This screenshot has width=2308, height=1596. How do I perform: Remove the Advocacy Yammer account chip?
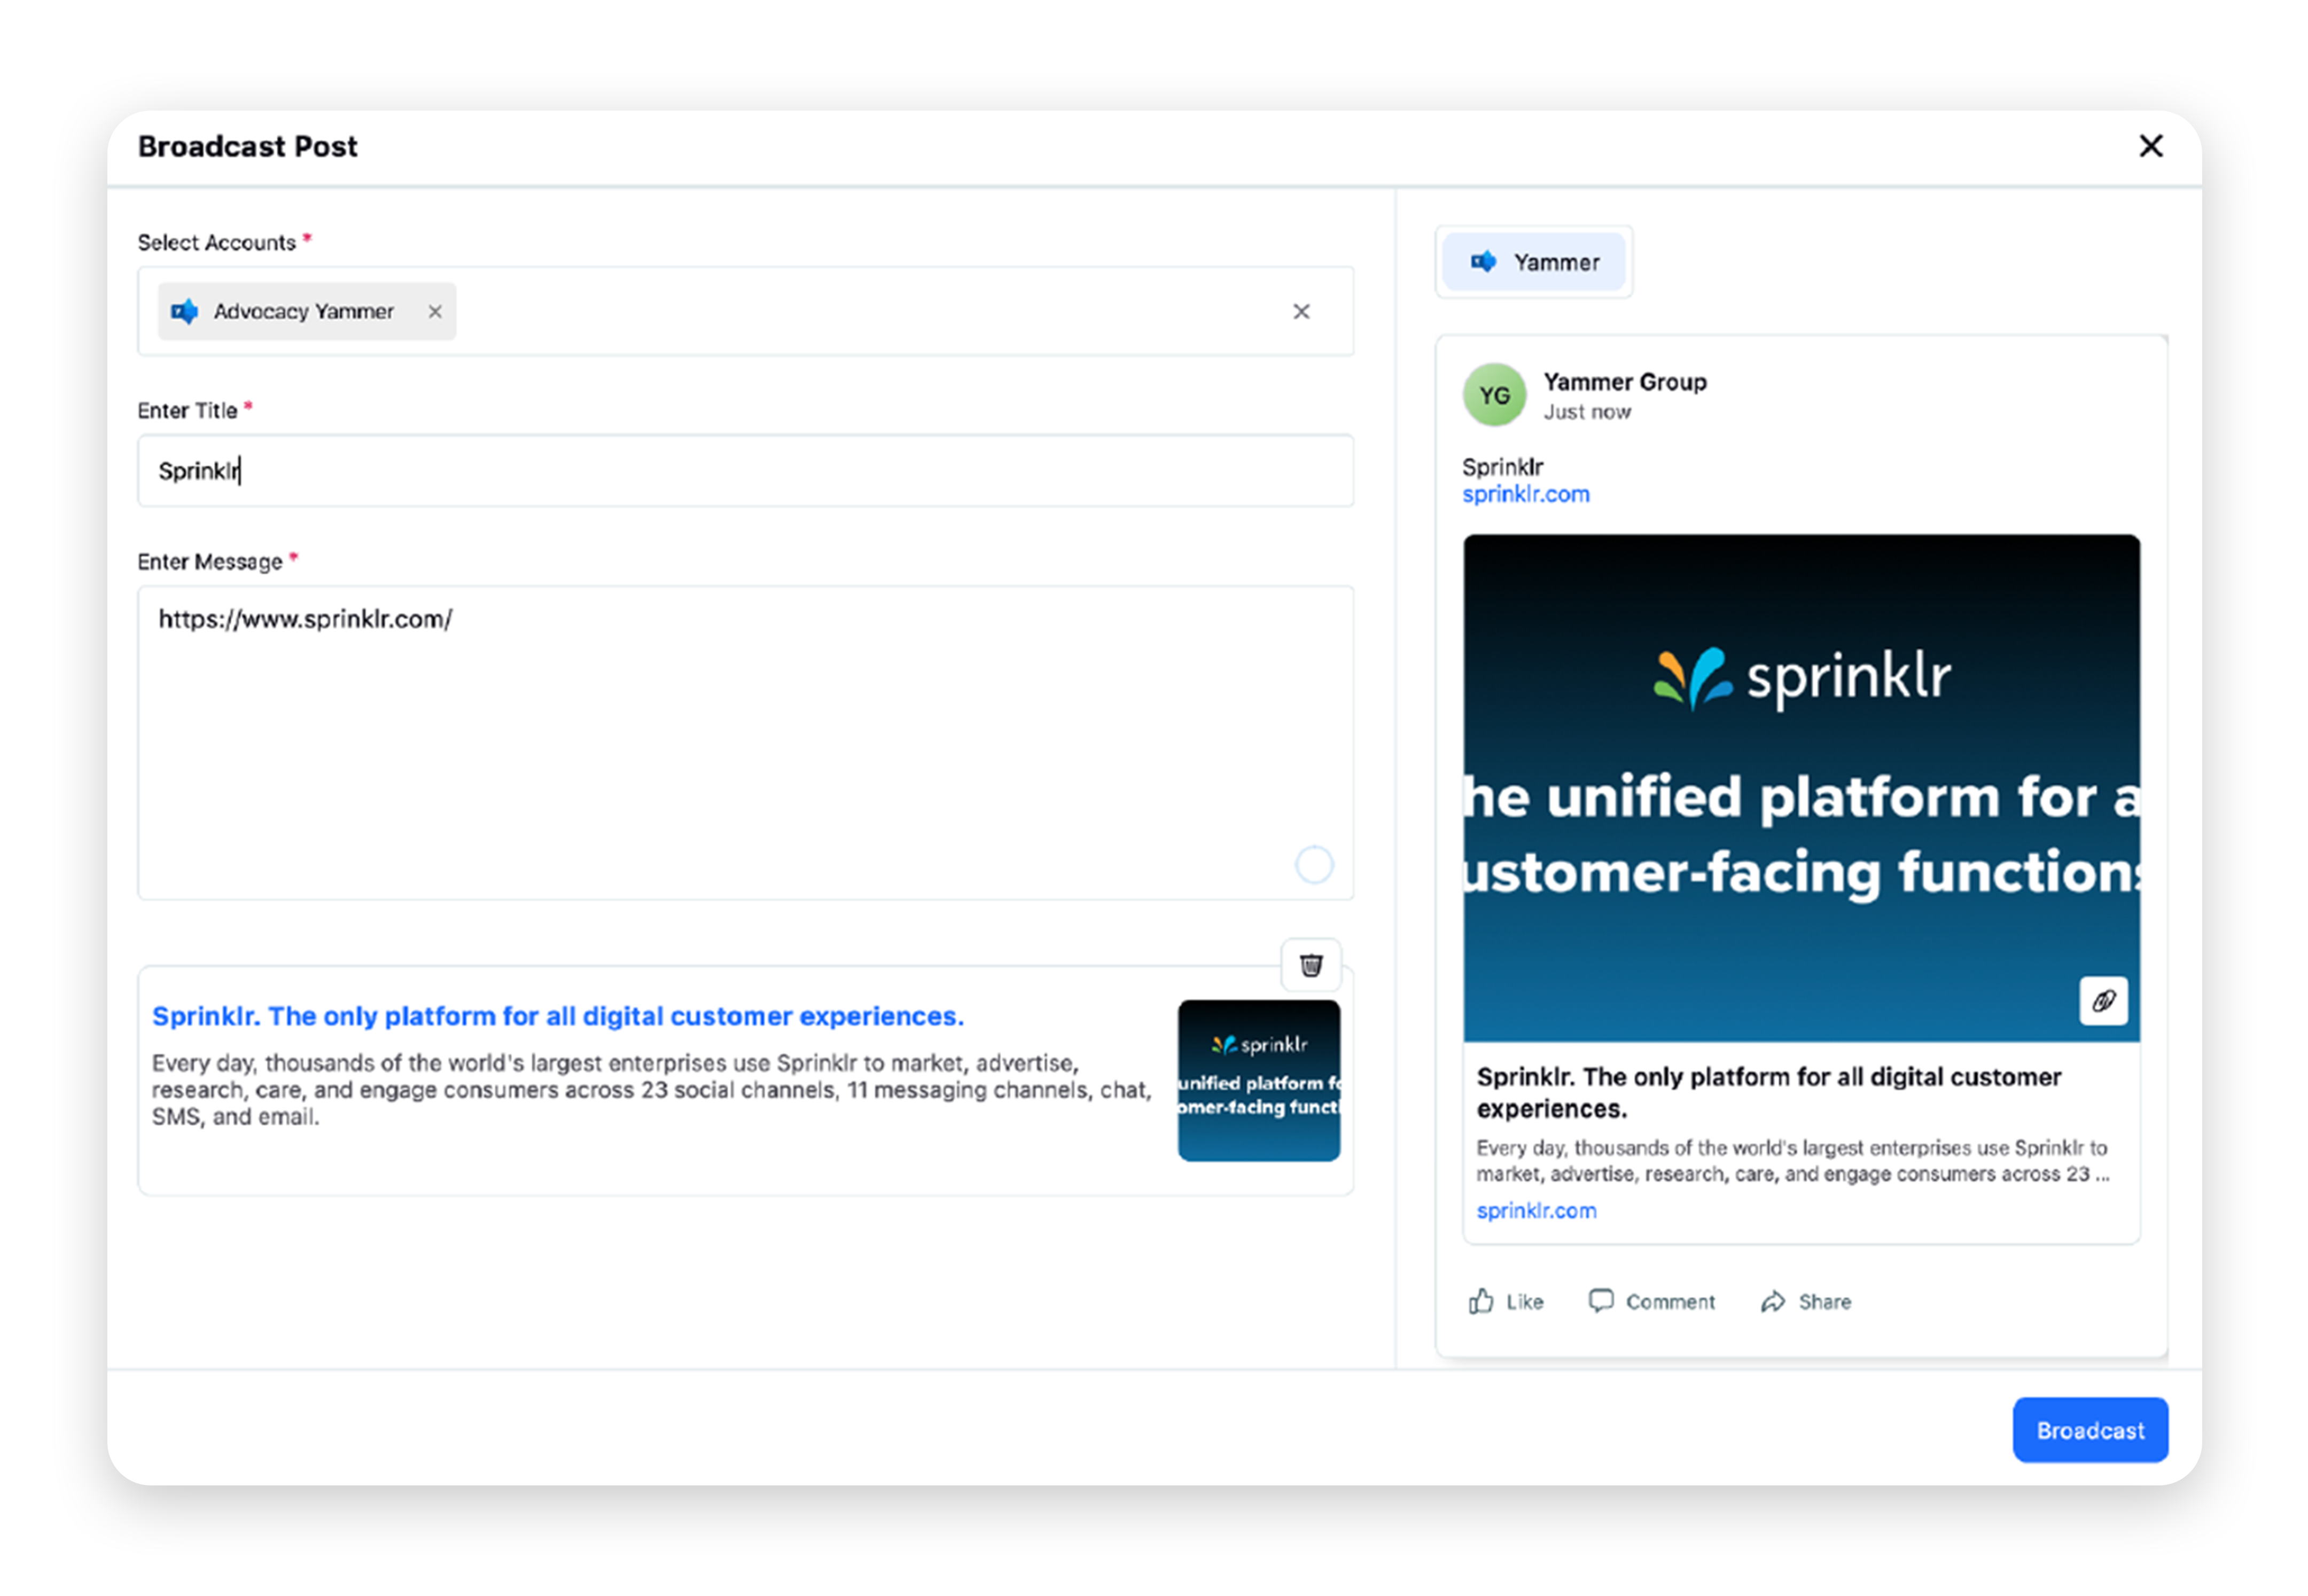click(435, 311)
